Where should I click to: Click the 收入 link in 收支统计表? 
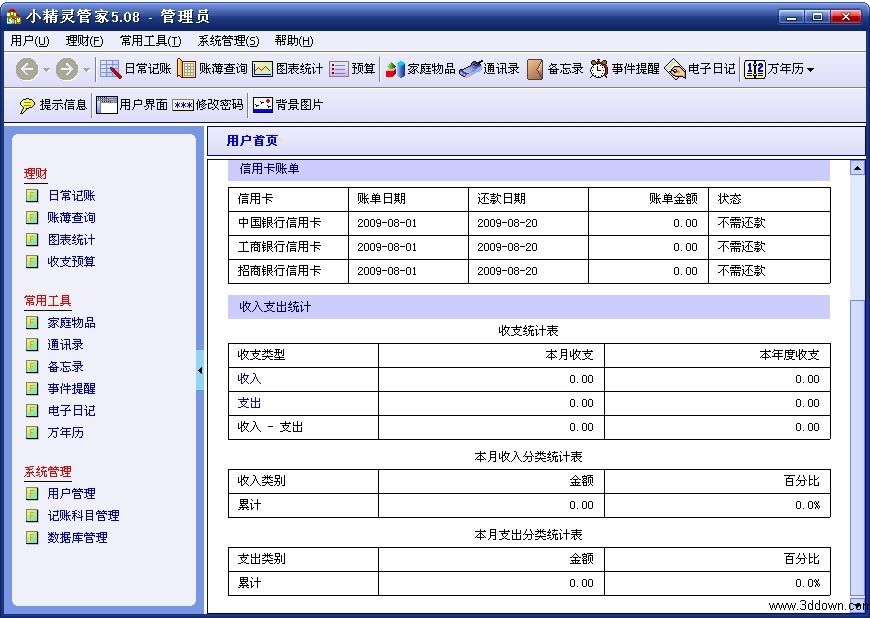tap(249, 379)
